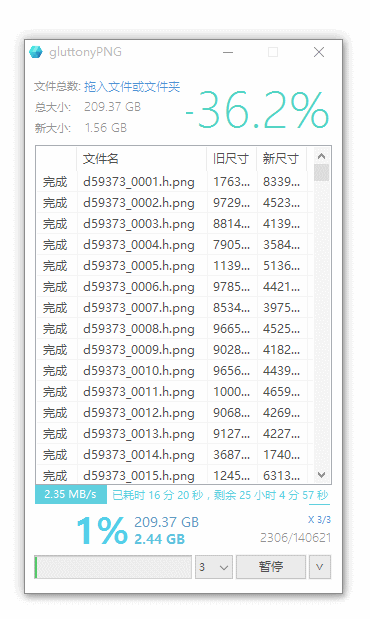This screenshot has width=370, height=619.
Task: Select row d59373_0015.h.png
Action: point(175,475)
